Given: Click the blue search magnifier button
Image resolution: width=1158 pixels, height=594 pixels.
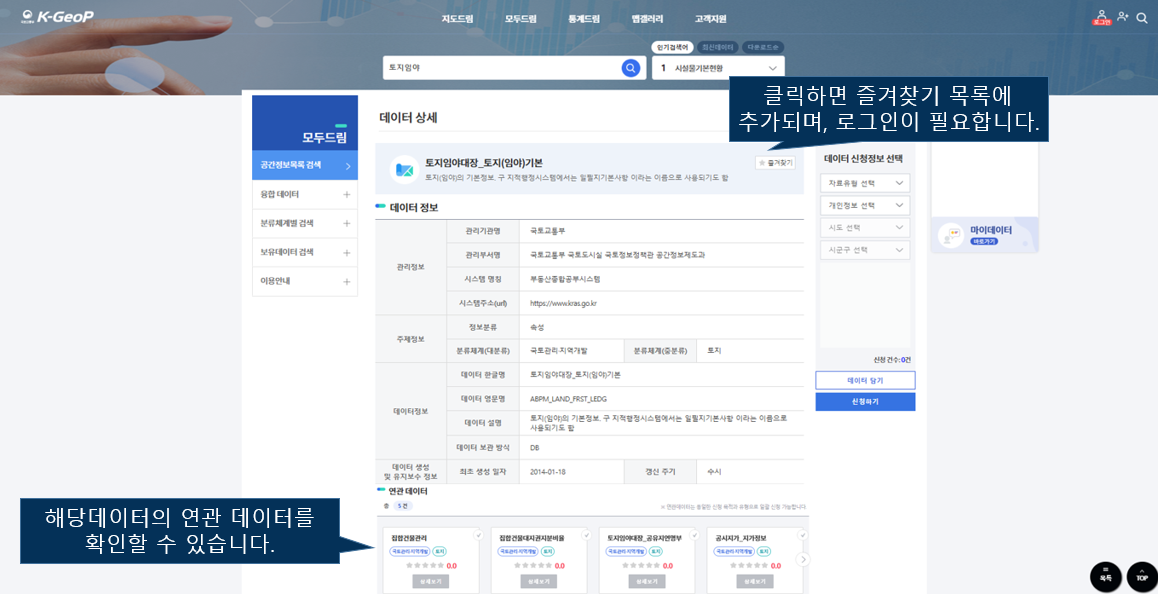Looking at the screenshot, I should tap(630, 68).
